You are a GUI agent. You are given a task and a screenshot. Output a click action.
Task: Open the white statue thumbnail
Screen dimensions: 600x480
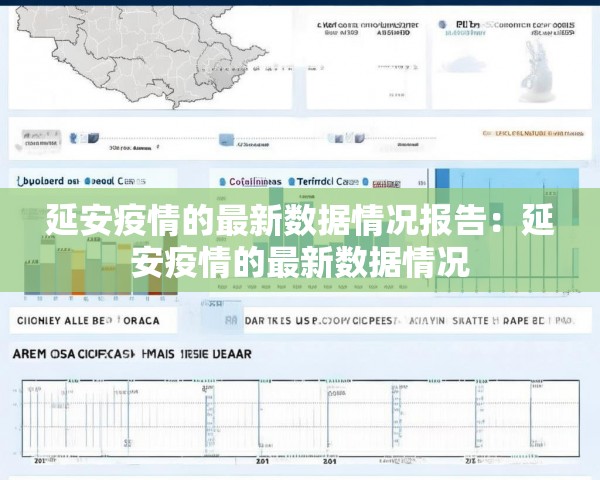point(536,71)
